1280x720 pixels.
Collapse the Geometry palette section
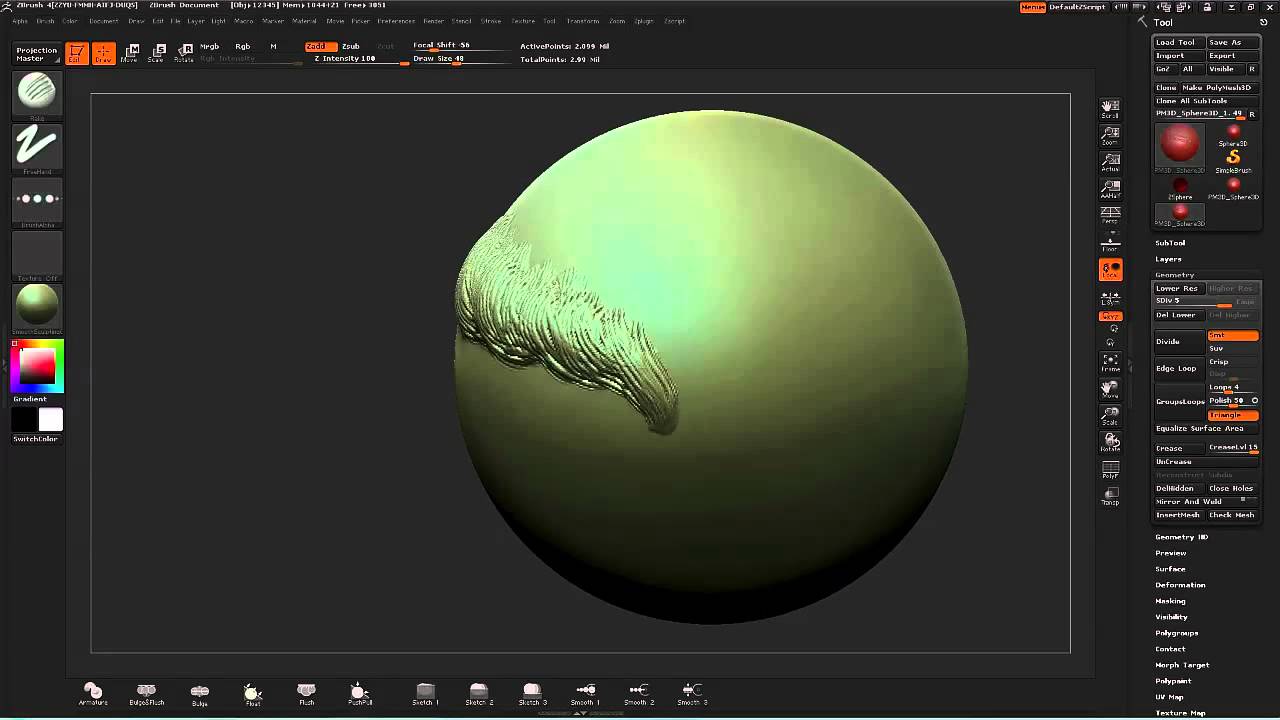click(1174, 275)
